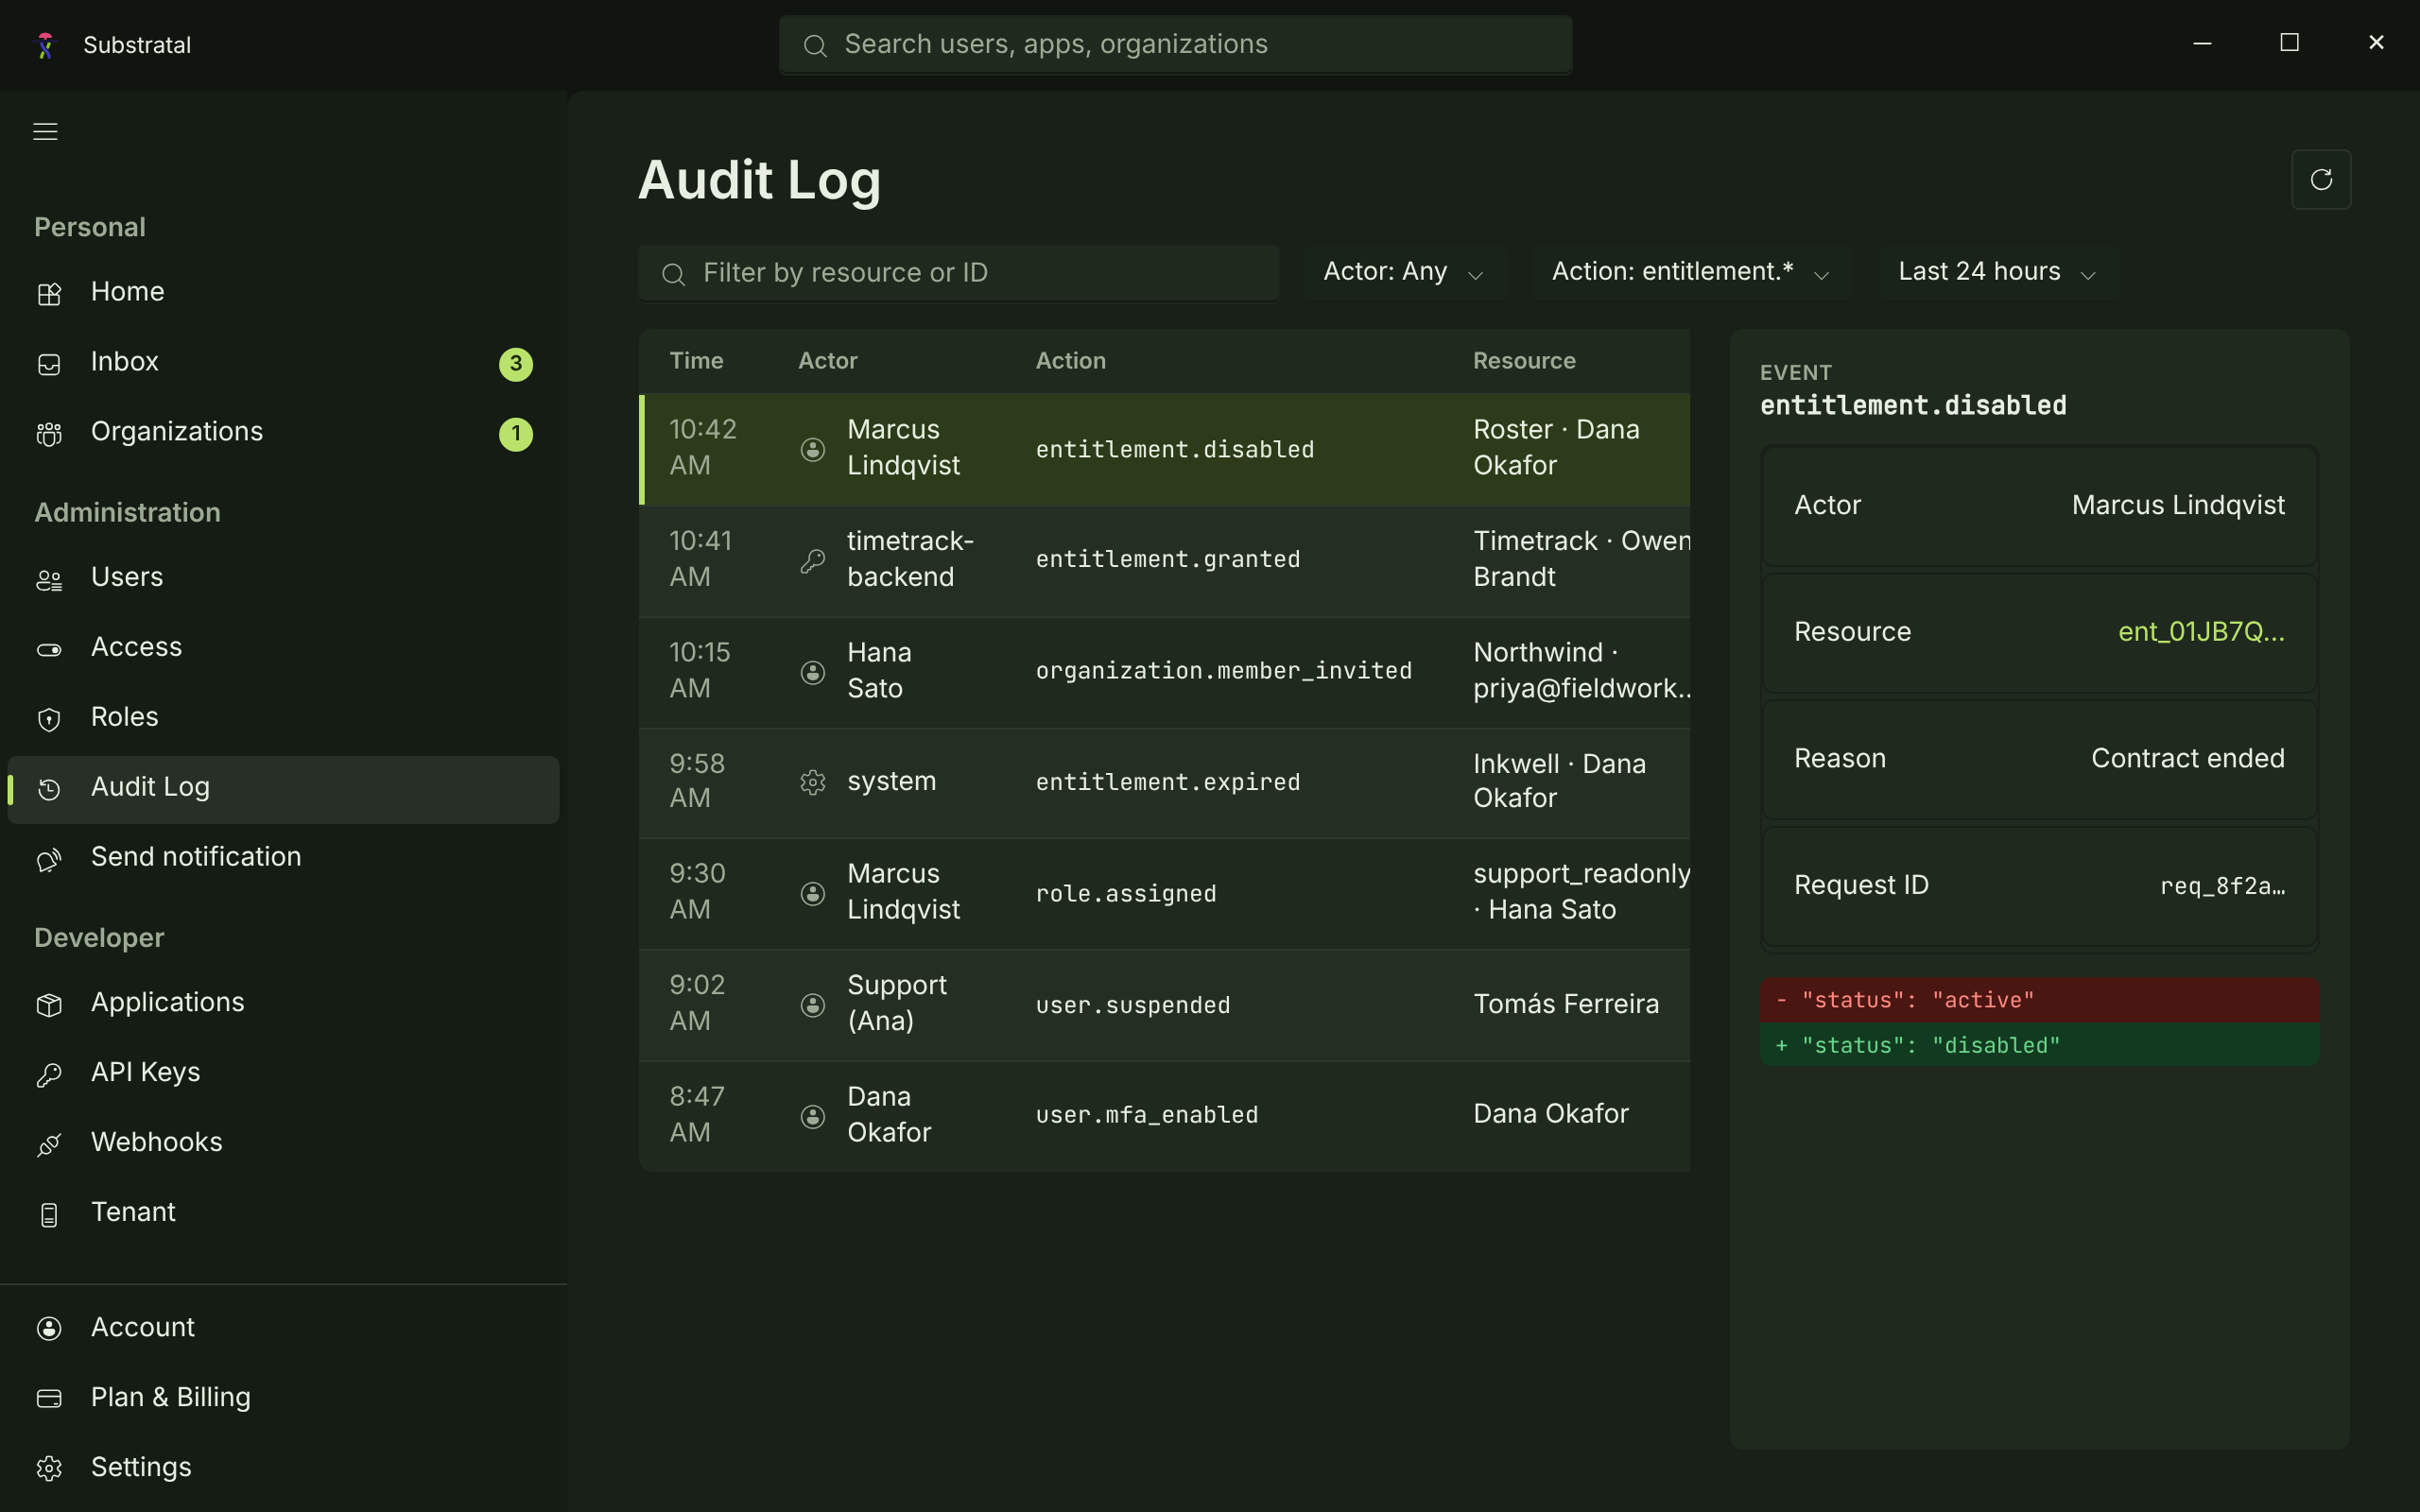Viewport: 2420px width, 1512px height.
Task: Open the Actor: Any filter dropdown
Action: 1403,272
